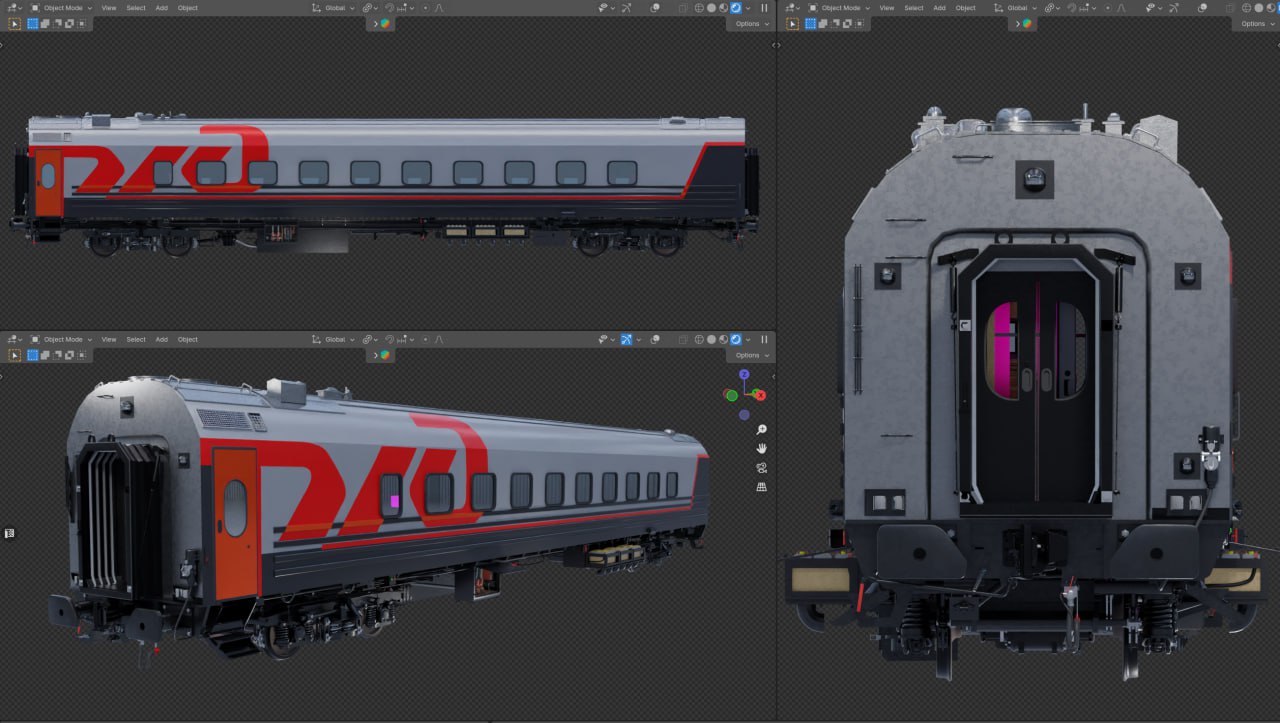Select the tweak select tool in rear-view viewport

coord(793,23)
